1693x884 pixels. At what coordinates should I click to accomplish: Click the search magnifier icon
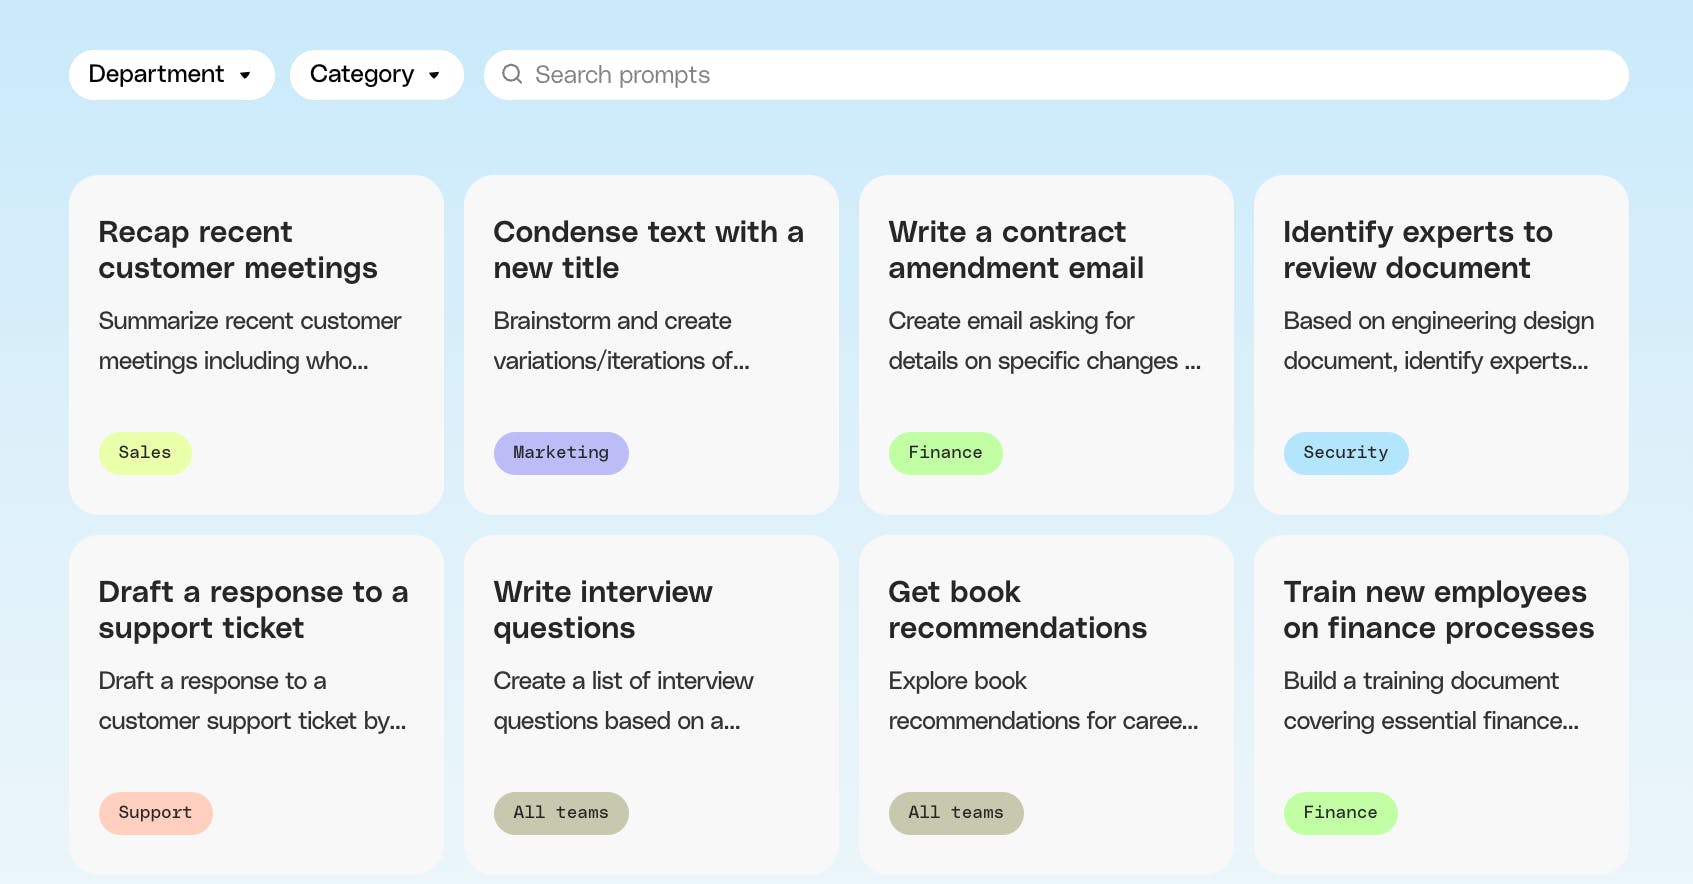point(512,74)
